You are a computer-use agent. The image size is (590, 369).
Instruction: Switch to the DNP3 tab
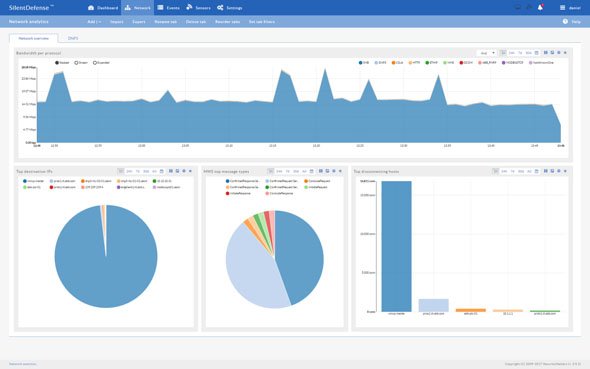coord(73,38)
